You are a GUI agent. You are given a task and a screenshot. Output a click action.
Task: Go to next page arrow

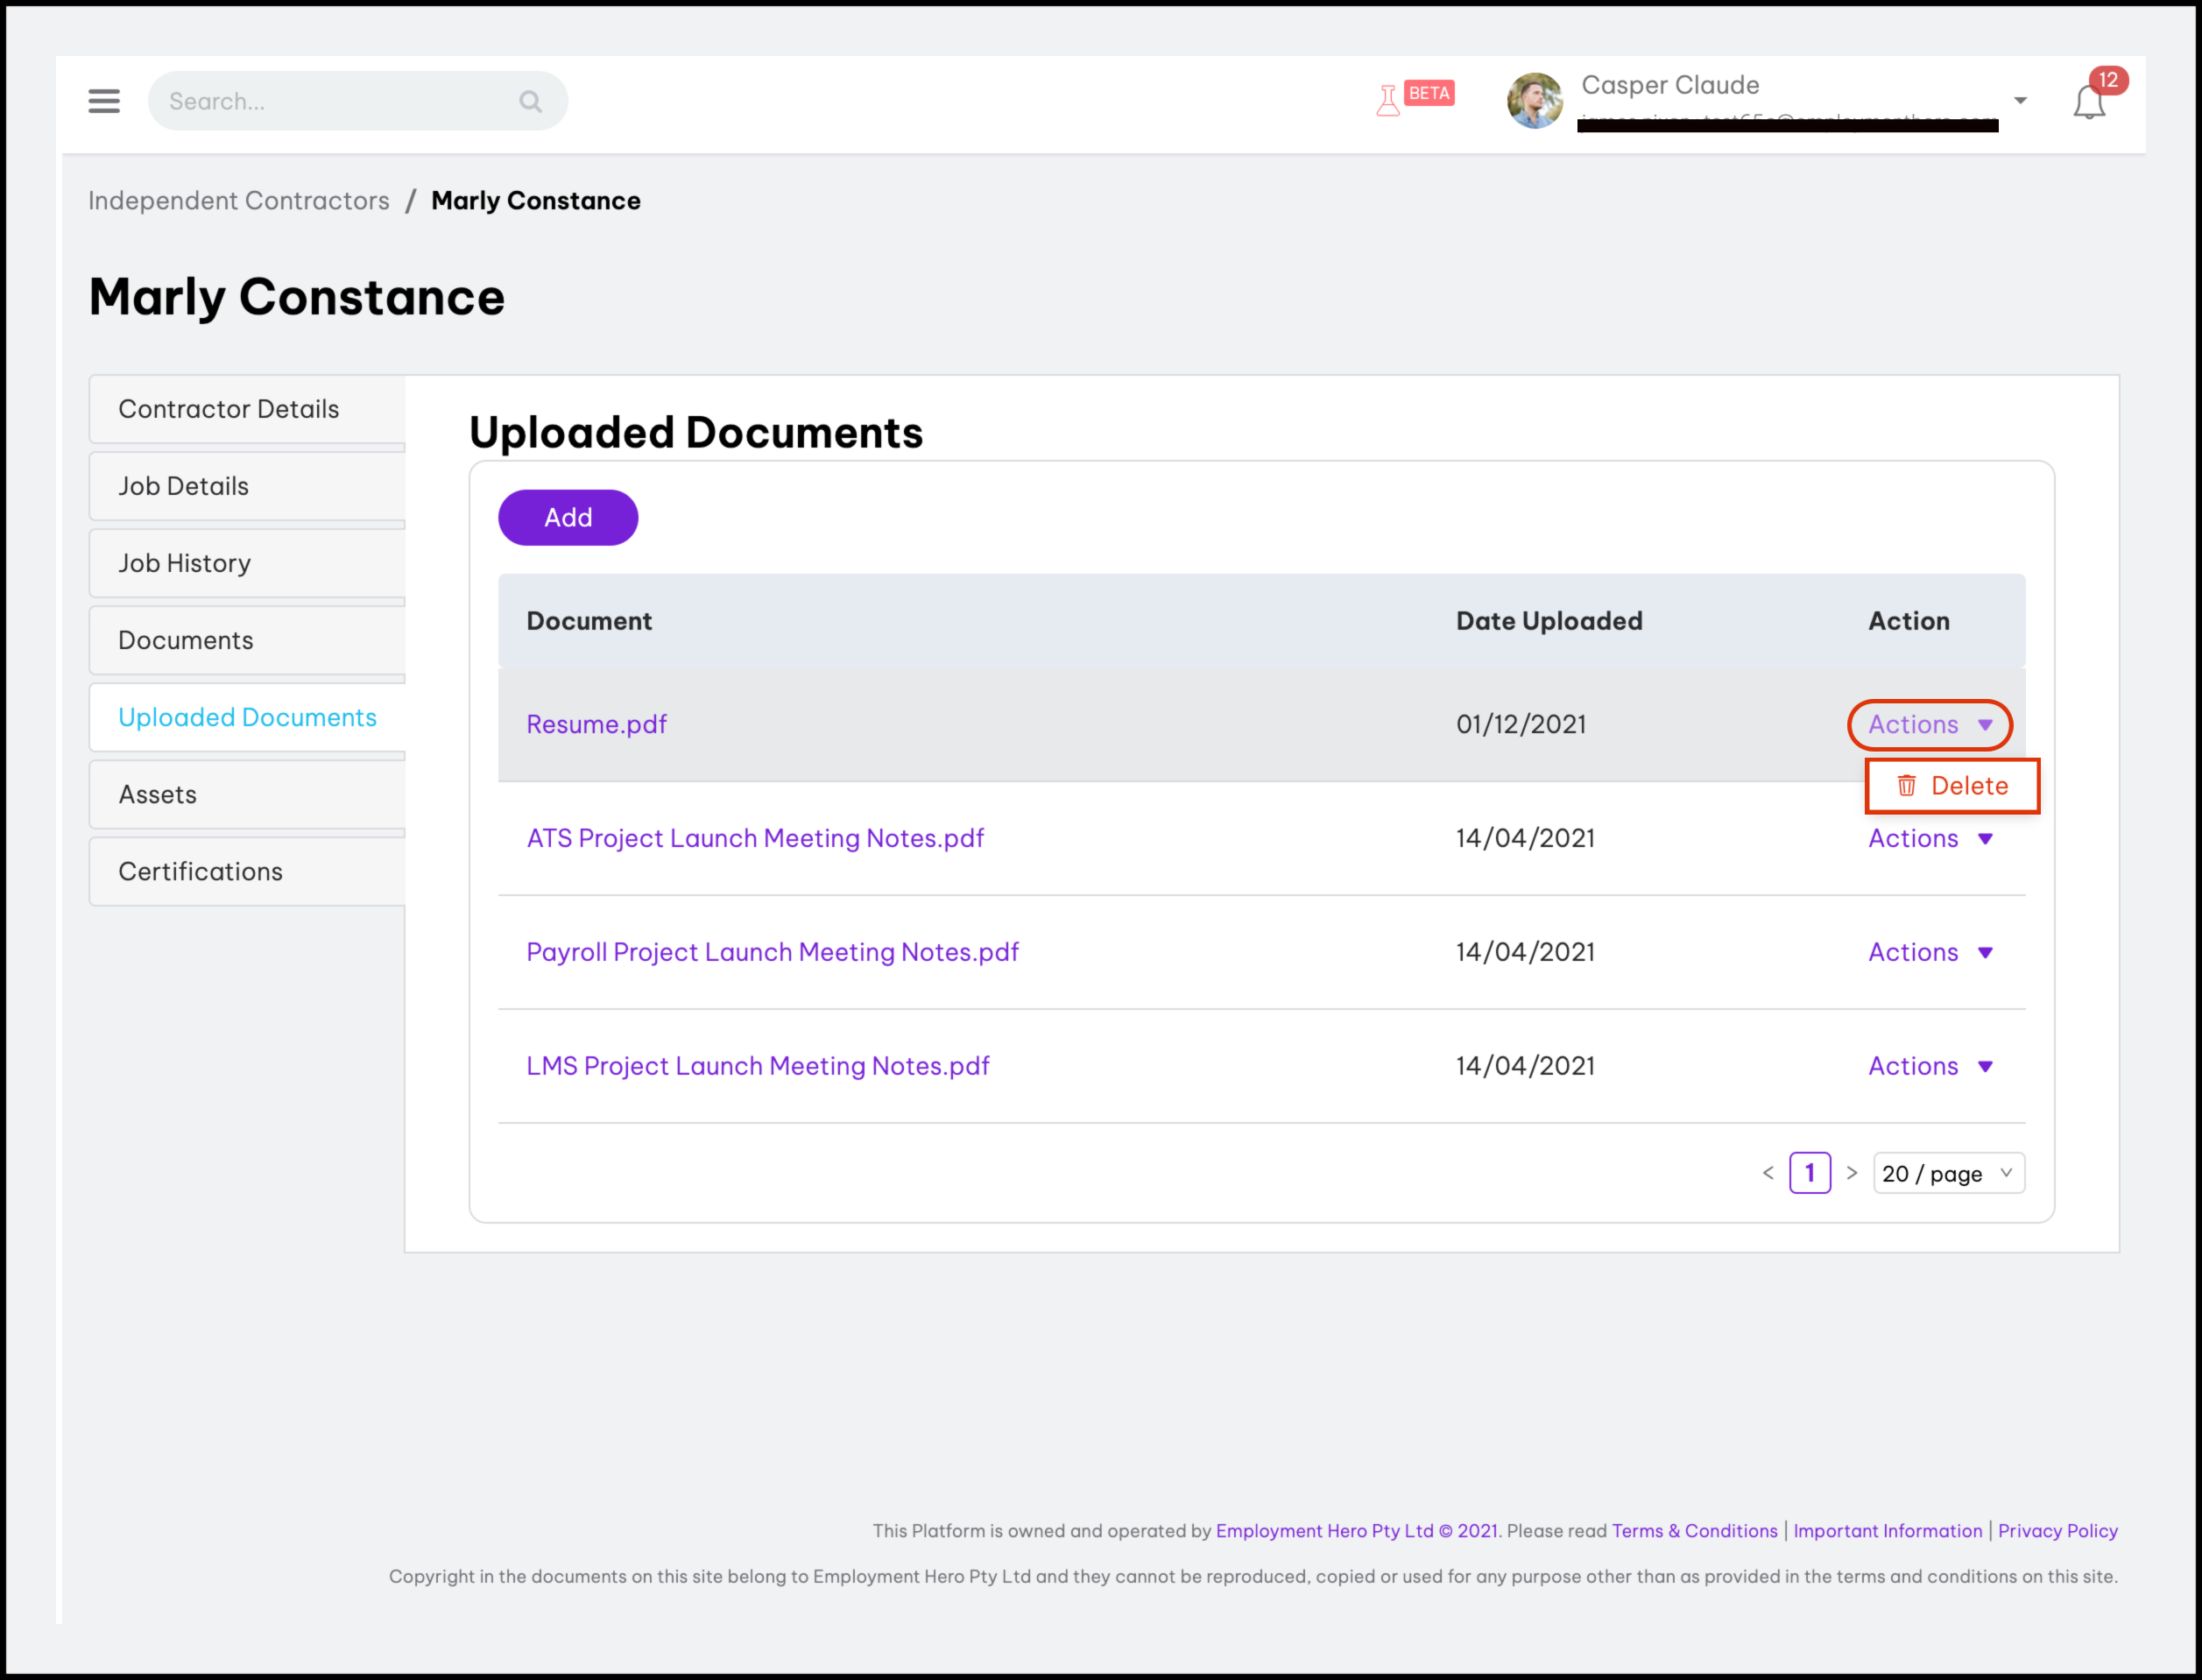pyautogui.click(x=1852, y=1173)
